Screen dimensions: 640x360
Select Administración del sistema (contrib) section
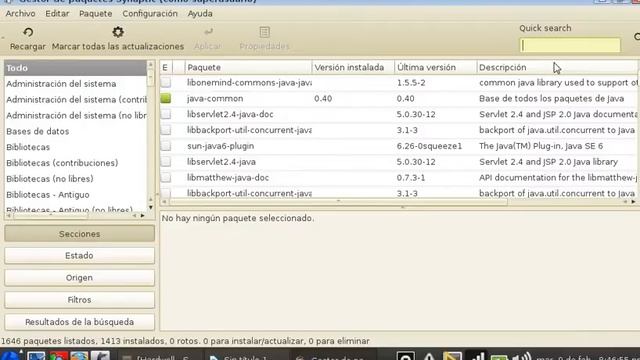(x=75, y=100)
